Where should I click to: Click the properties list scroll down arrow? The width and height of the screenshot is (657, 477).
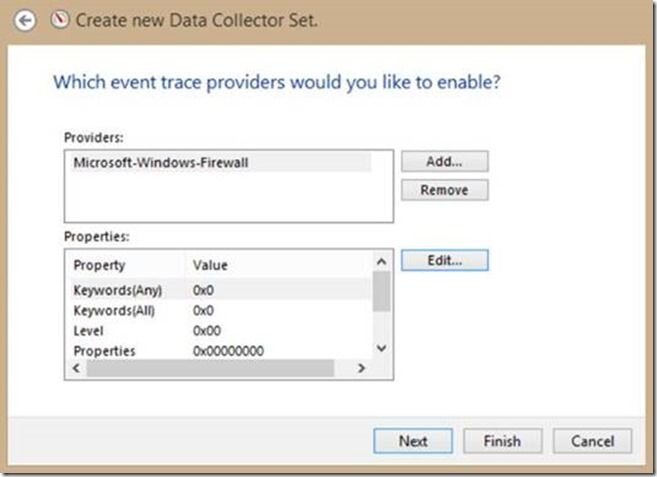coord(381,348)
